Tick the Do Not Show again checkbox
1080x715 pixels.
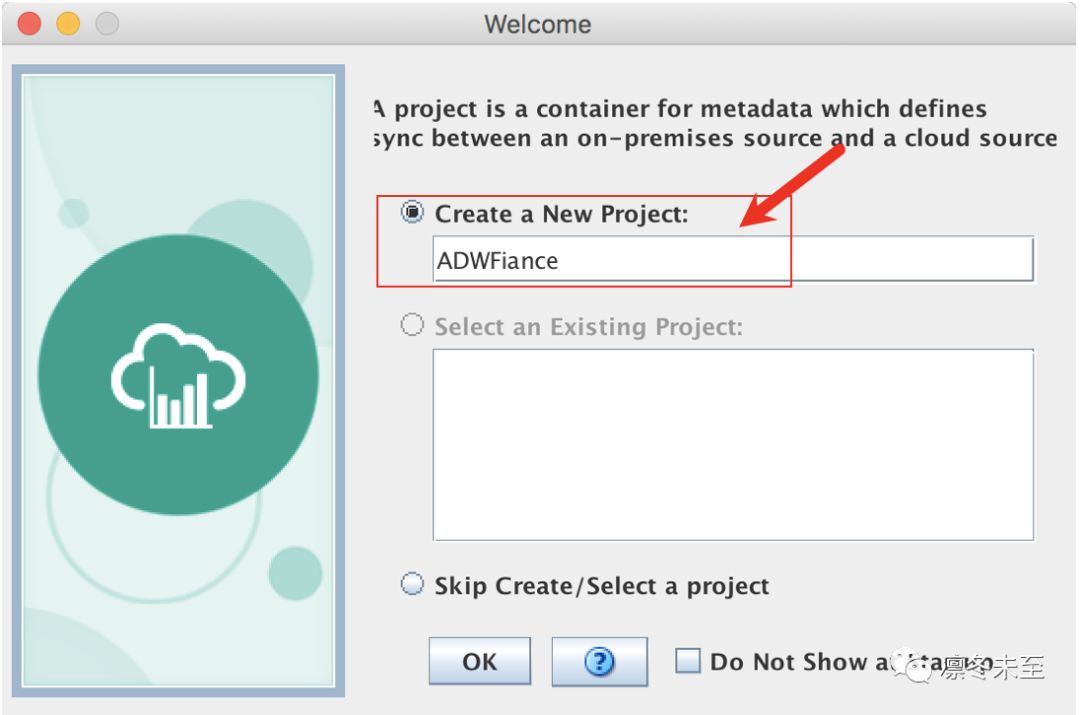tap(688, 660)
